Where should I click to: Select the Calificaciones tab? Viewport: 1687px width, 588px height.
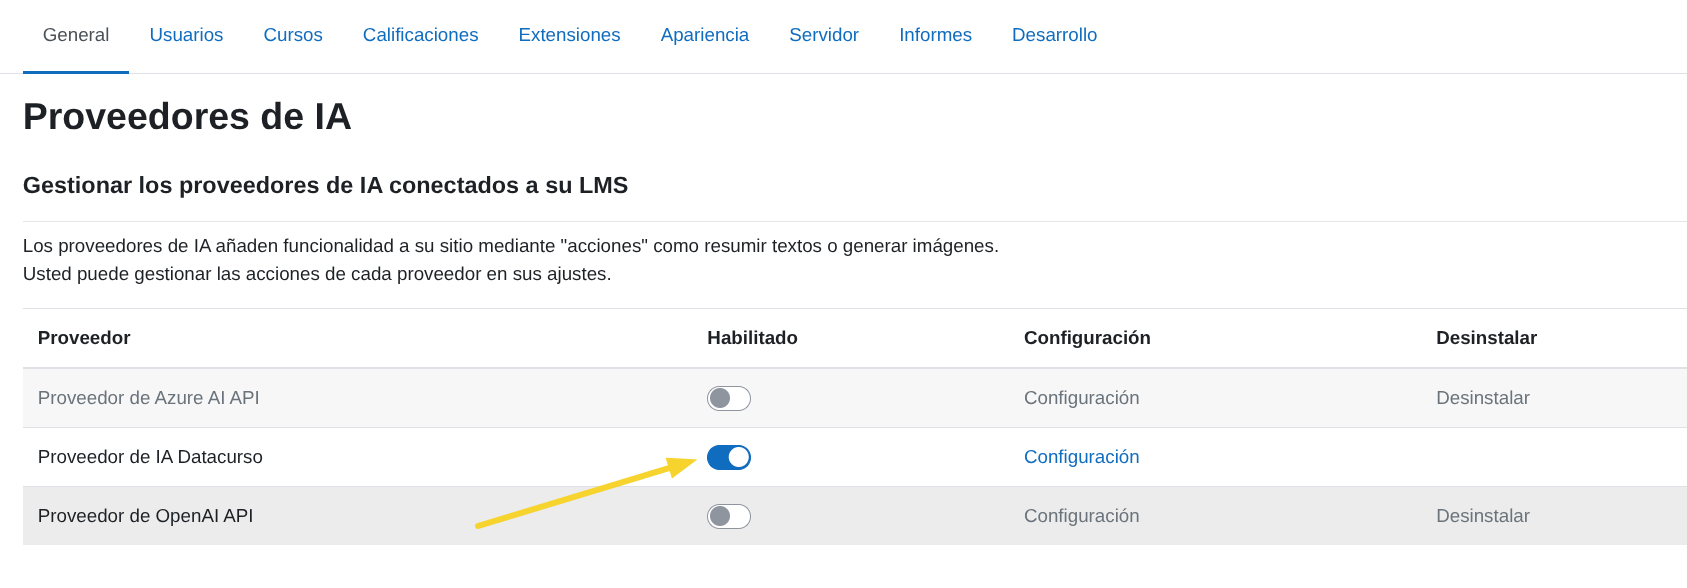(420, 35)
